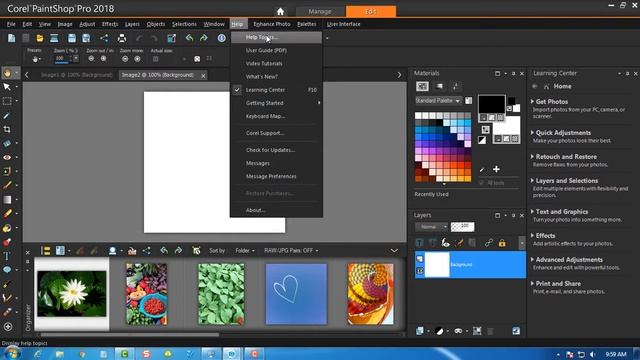640x360 pixels.
Task: Add tool button at toolbox bottom
Action: (x=7, y=327)
